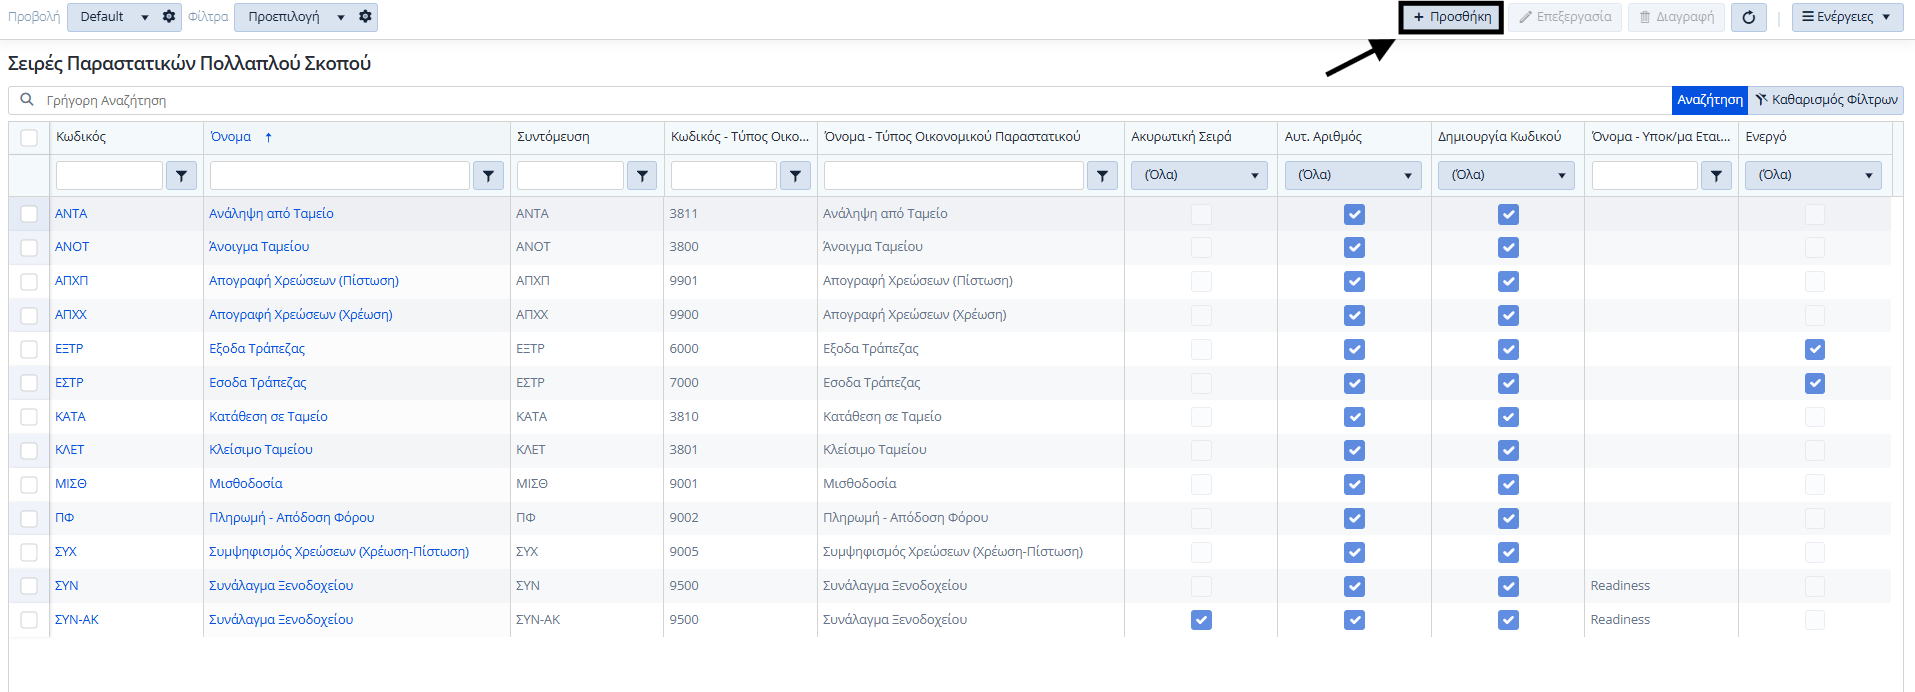Open the Προεπιλογή filter settings gear
The width and height of the screenshot is (1915, 692).
click(365, 17)
